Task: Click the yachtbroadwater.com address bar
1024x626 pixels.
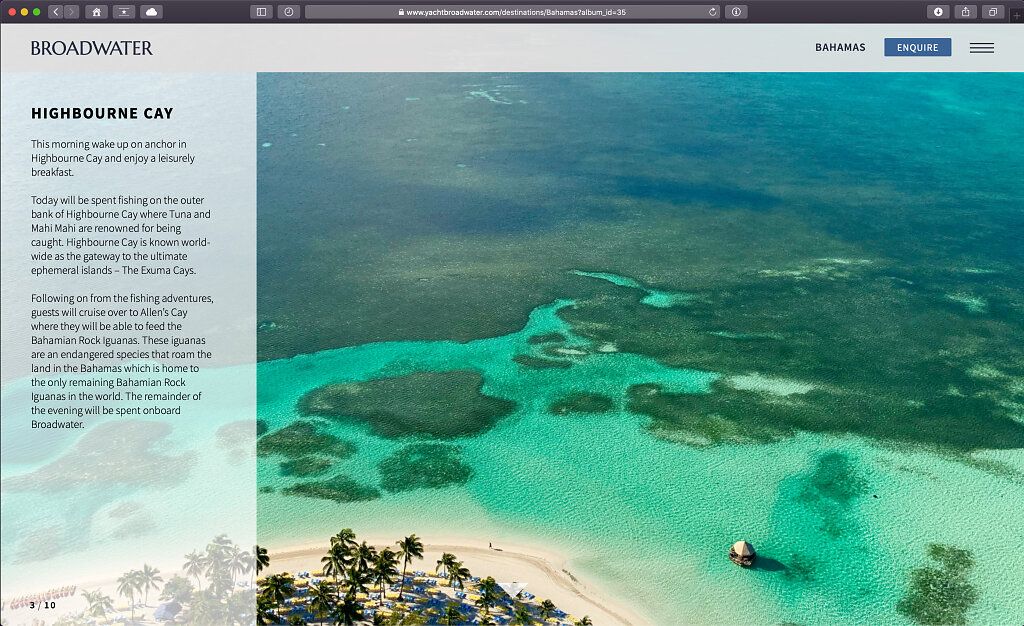Action: tap(513, 12)
